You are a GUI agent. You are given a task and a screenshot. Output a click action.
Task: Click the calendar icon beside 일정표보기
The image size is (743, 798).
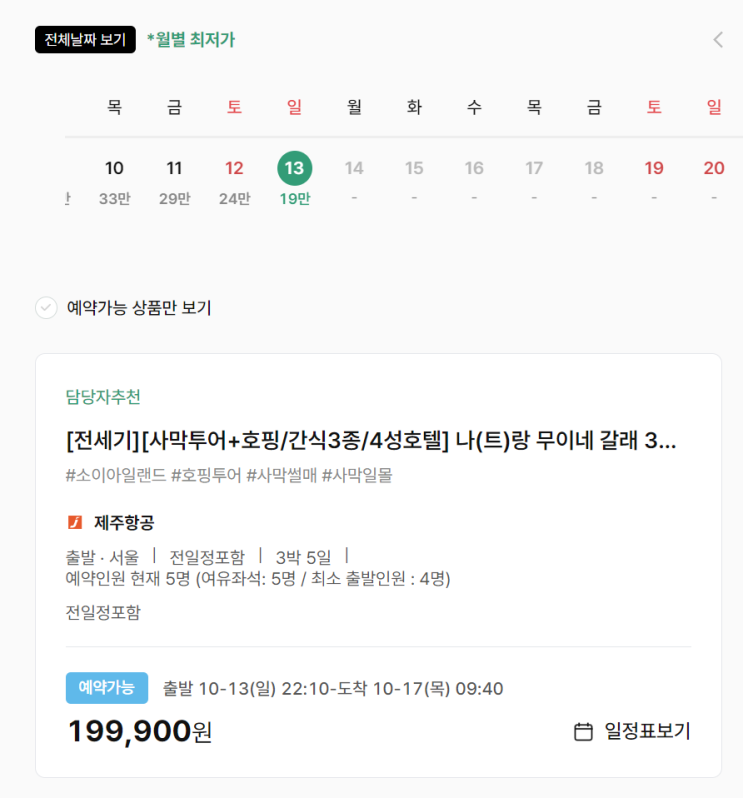pos(583,732)
